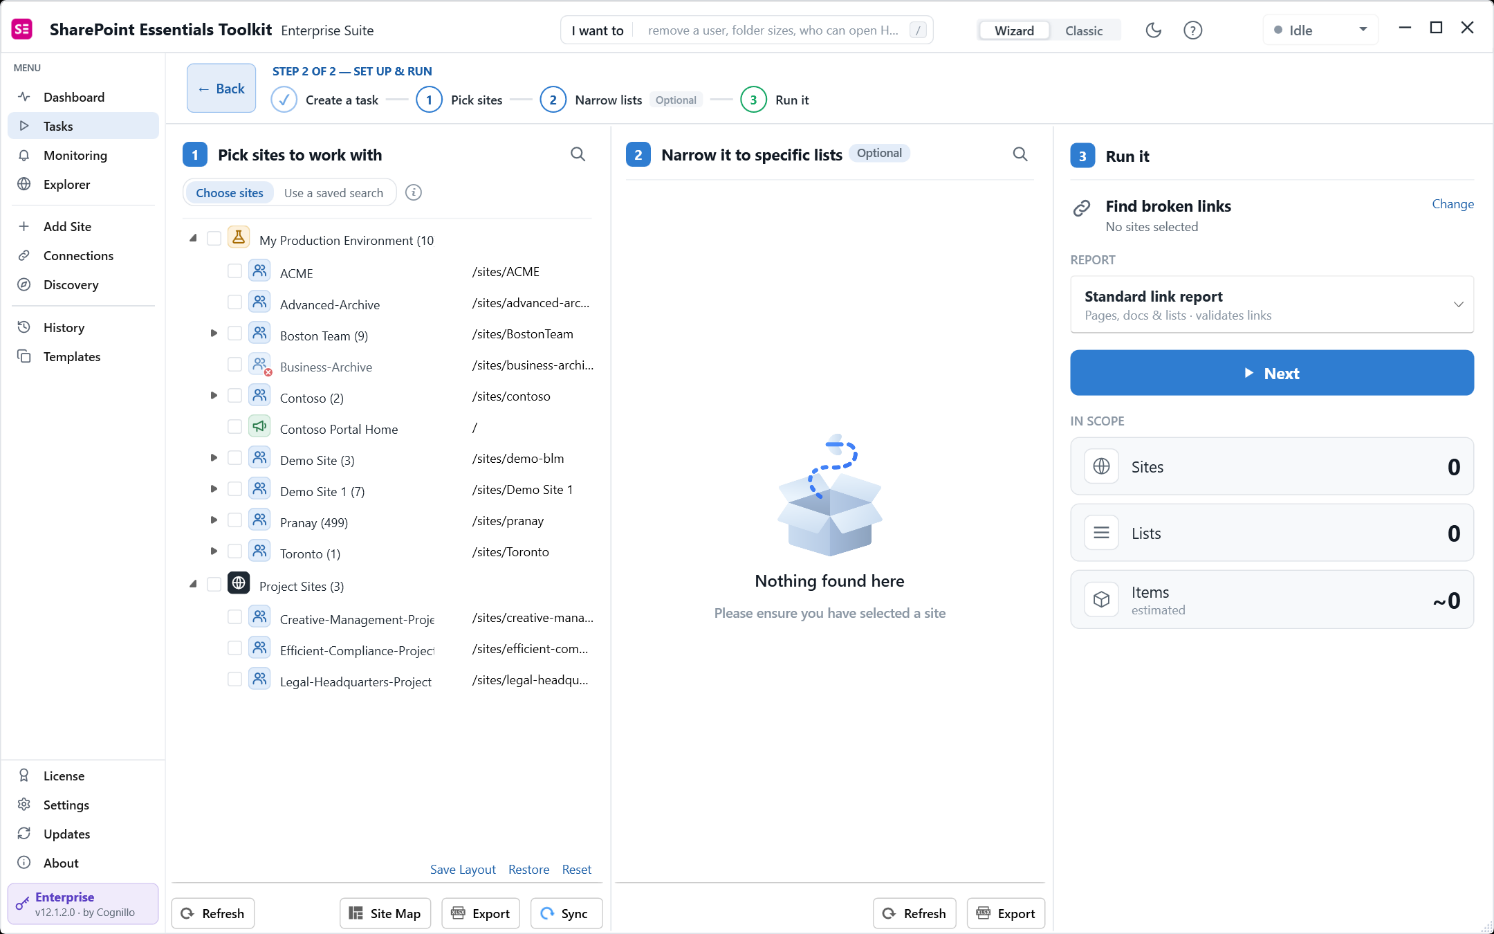Click the Business-Archive site icon

tap(260, 364)
